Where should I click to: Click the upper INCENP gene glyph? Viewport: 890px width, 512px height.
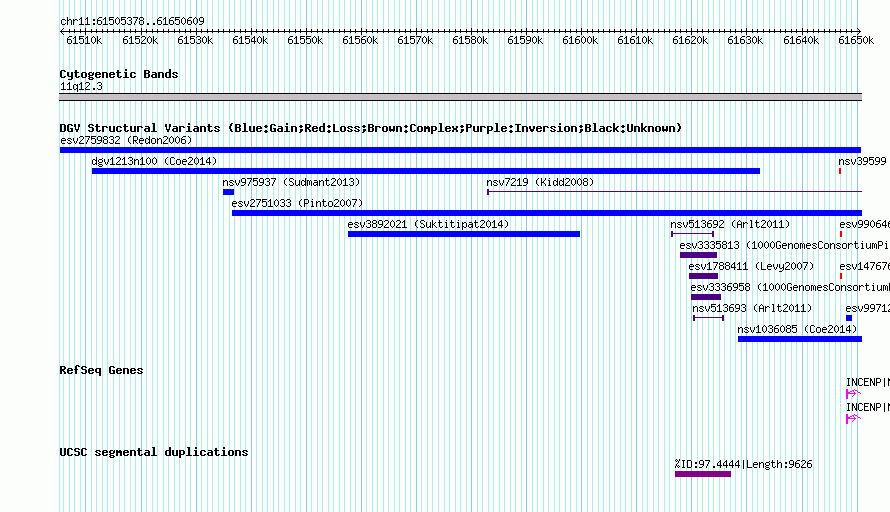point(853,393)
